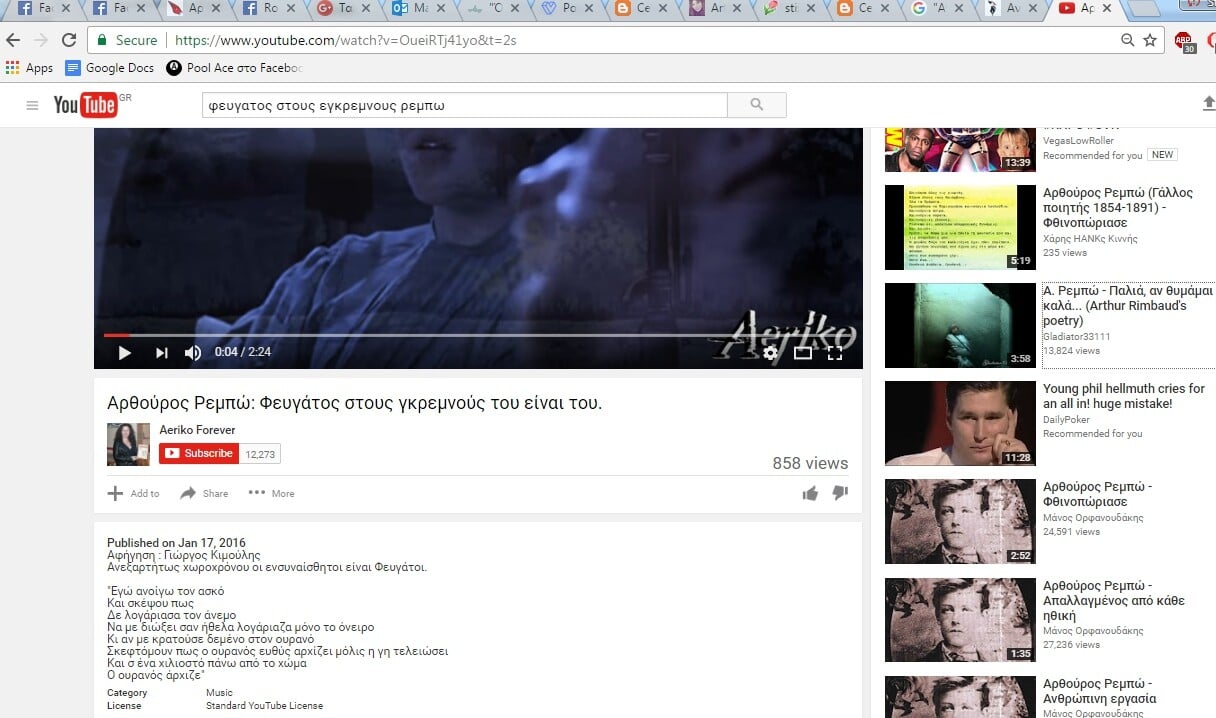Dislike the video with thumbs down

pos(840,493)
